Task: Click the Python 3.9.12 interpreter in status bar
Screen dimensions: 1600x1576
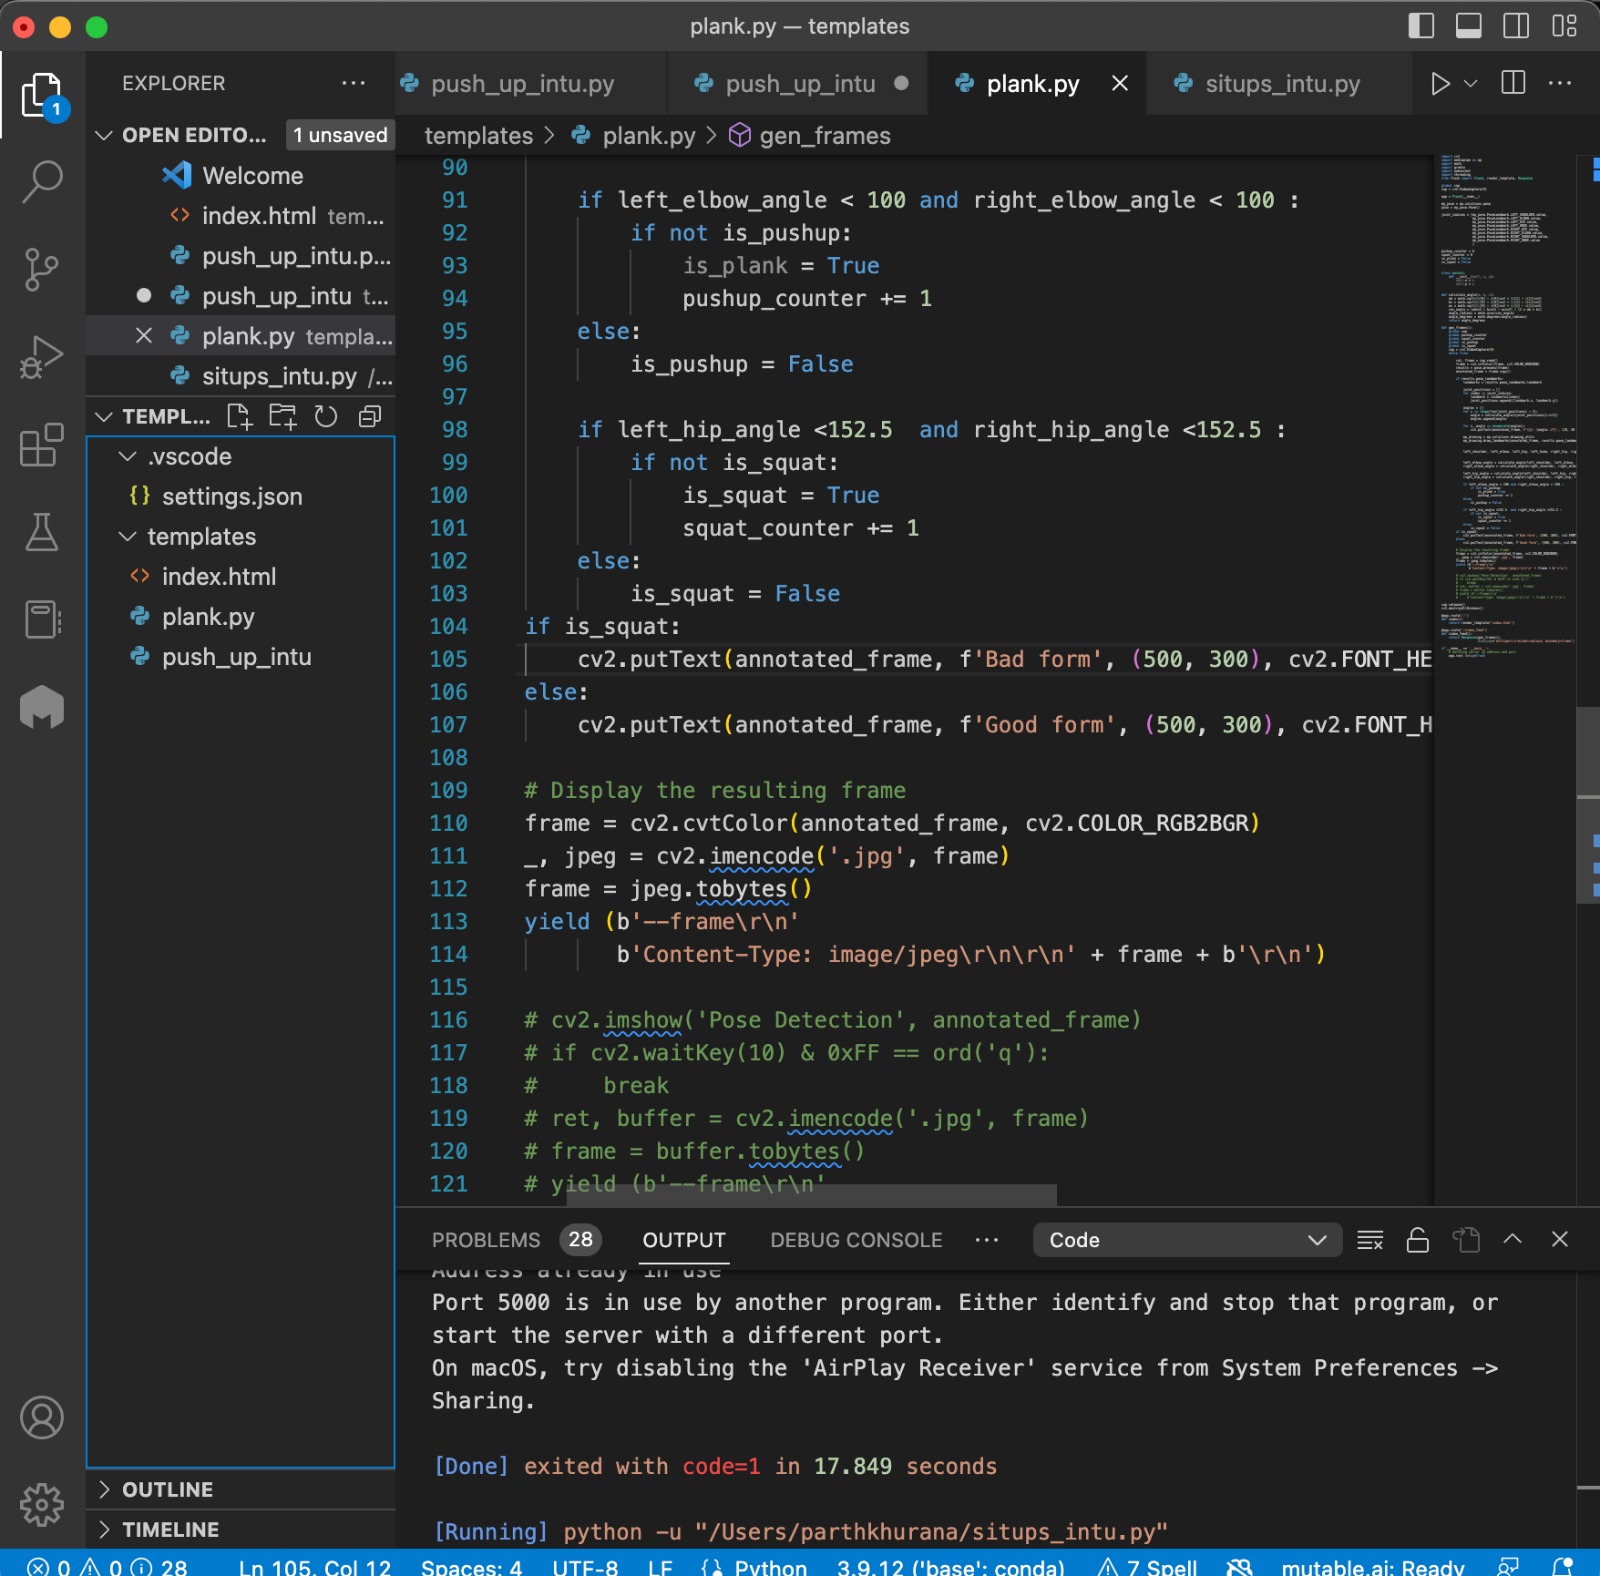Action: coord(950,1566)
